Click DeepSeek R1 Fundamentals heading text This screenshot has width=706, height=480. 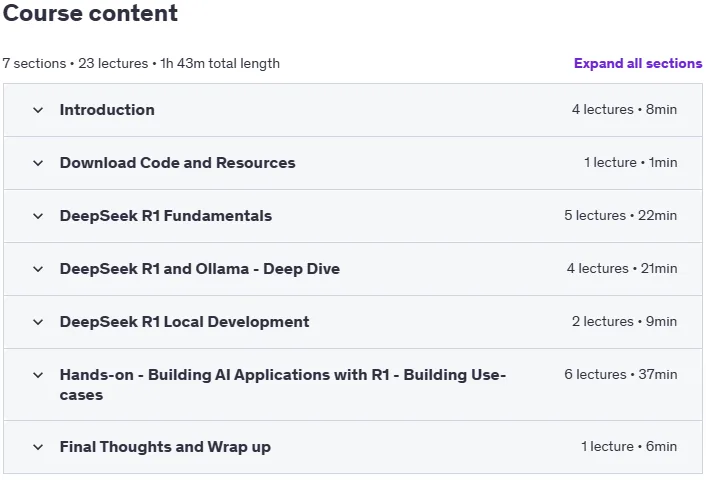coord(166,216)
